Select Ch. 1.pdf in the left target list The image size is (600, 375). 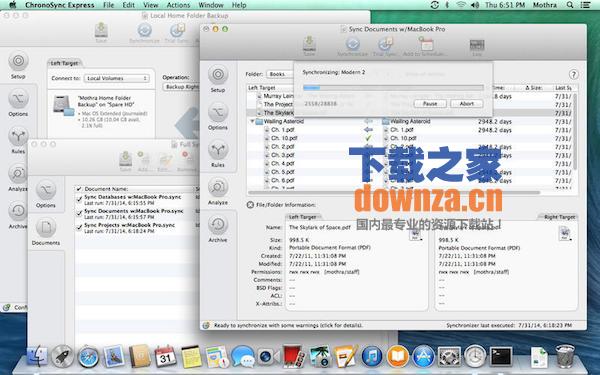click(283, 130)
